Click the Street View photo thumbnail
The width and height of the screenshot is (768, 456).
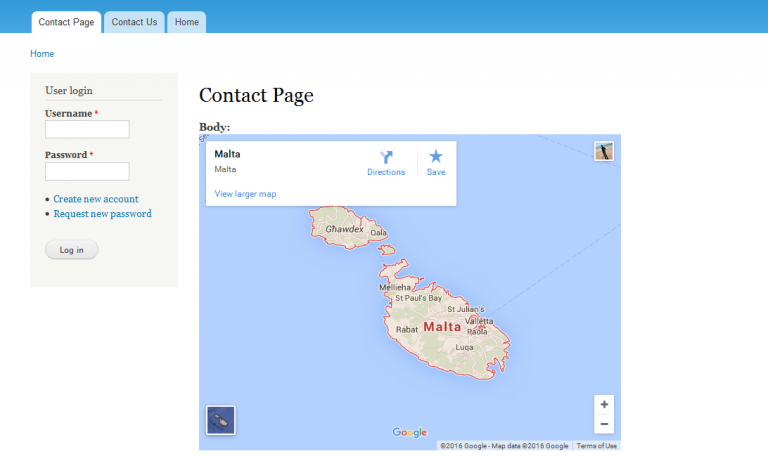point(604,151)
